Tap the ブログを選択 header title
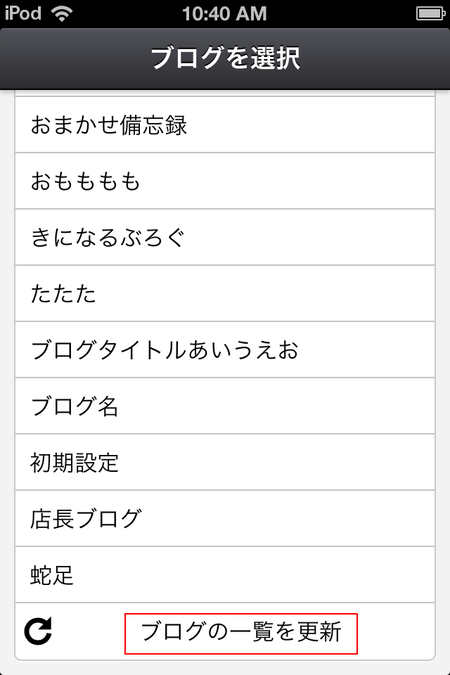 (225, 58)
